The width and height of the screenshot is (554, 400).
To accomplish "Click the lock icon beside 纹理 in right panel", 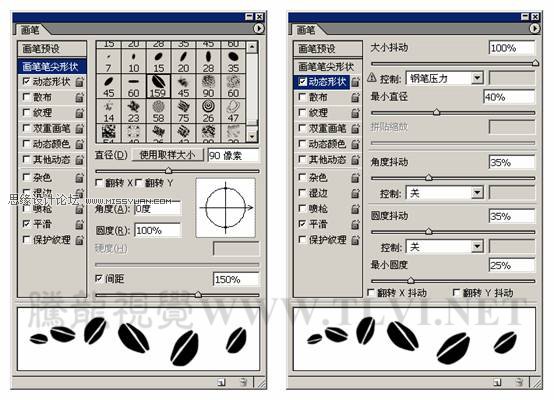I will pos(355,113).
